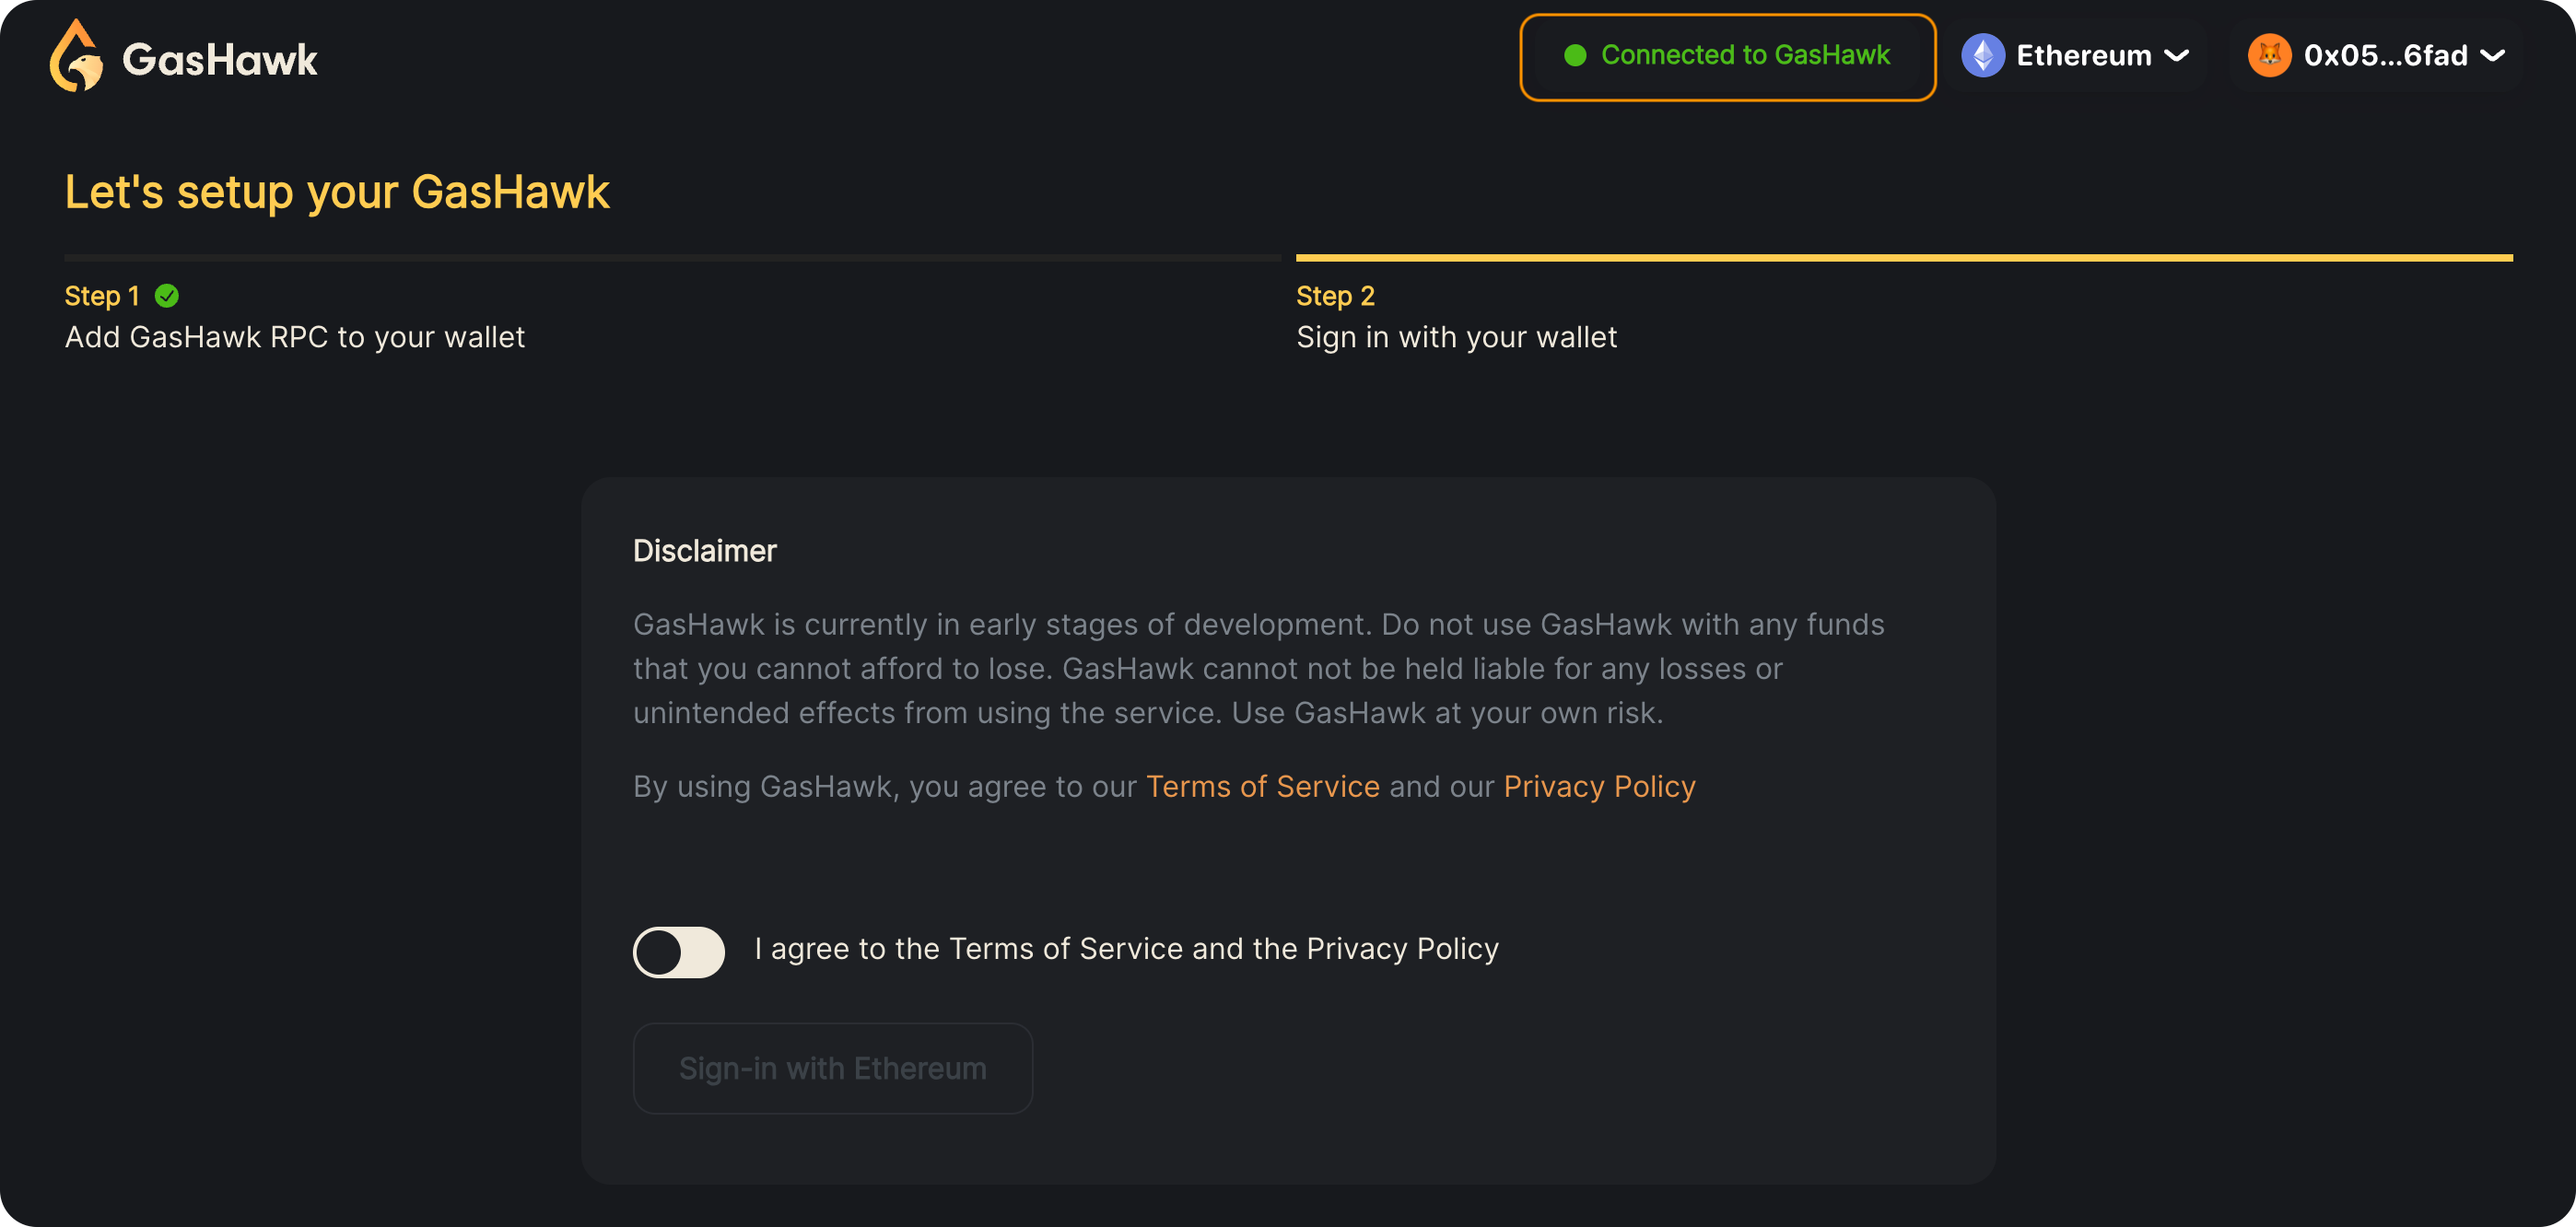
Task: Expand the 0x05...6fad wallet account menu
Action: click(2375, 56)
